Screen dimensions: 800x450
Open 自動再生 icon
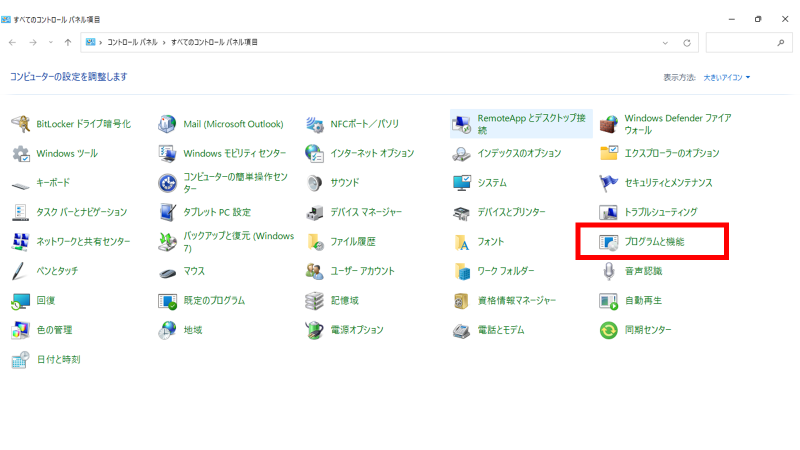[609, 301]
